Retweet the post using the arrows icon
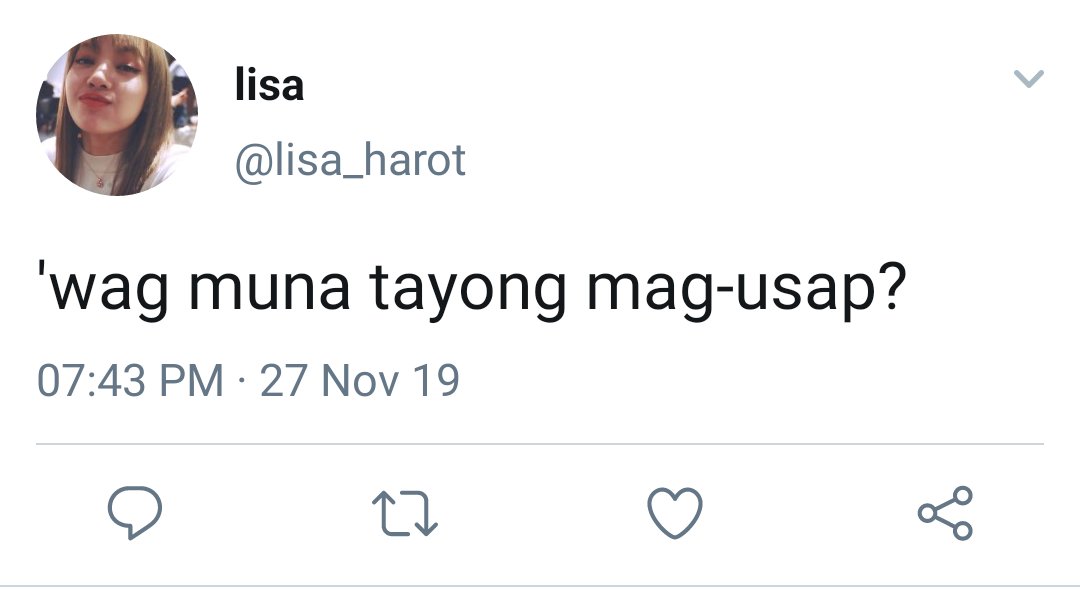The width and height of the screenshot is (1080, 605). [x=405, y=513]
